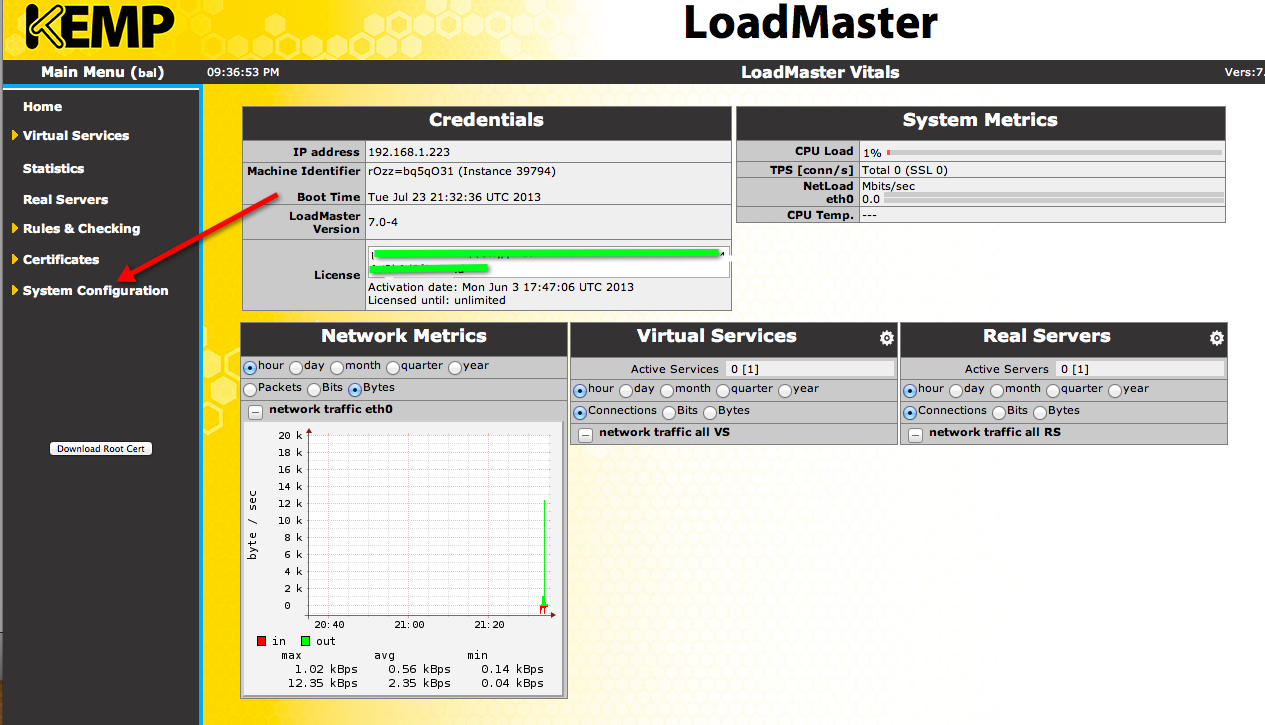
Task: Choose Bits unit in Network Metrics
Action: [x=314, y=389]
